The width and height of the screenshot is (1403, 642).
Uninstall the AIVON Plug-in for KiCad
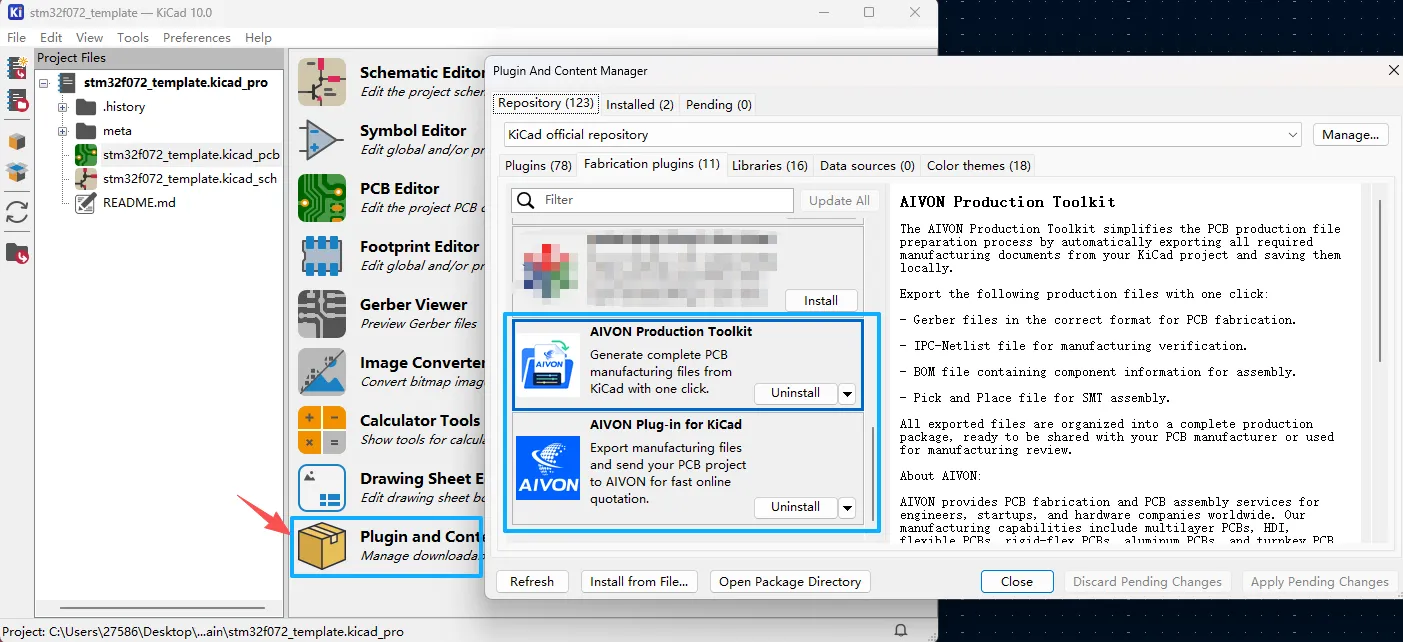(795, 507)
